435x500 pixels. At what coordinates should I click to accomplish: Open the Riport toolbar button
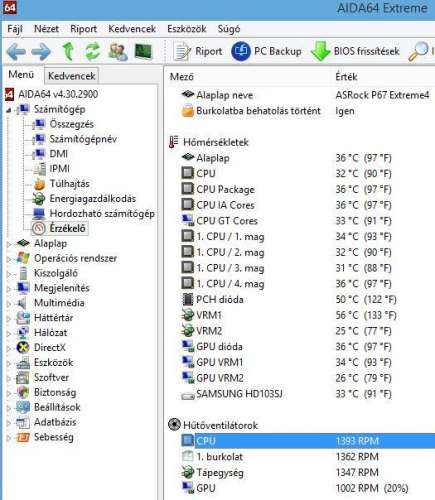(x=198, y=51)
